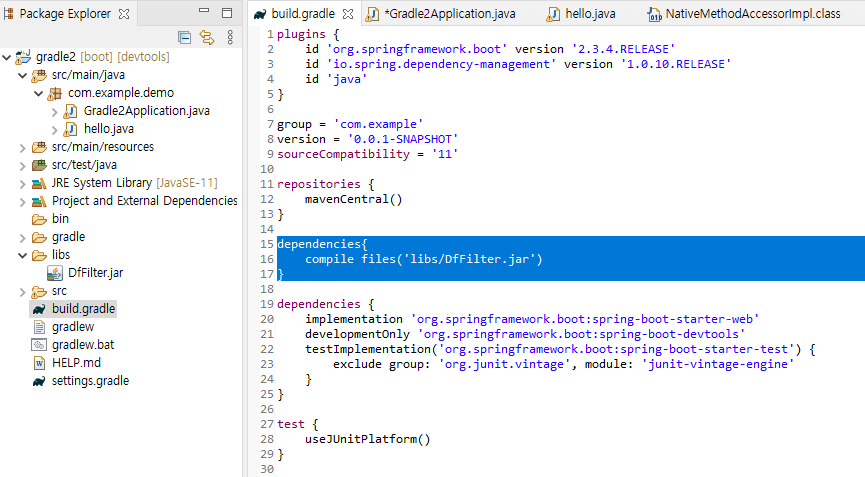Image resolution: width=865 pixels, height=477 pixels.
Task: Expand Gradle2Application.java in tree
Action: point(54,112)
